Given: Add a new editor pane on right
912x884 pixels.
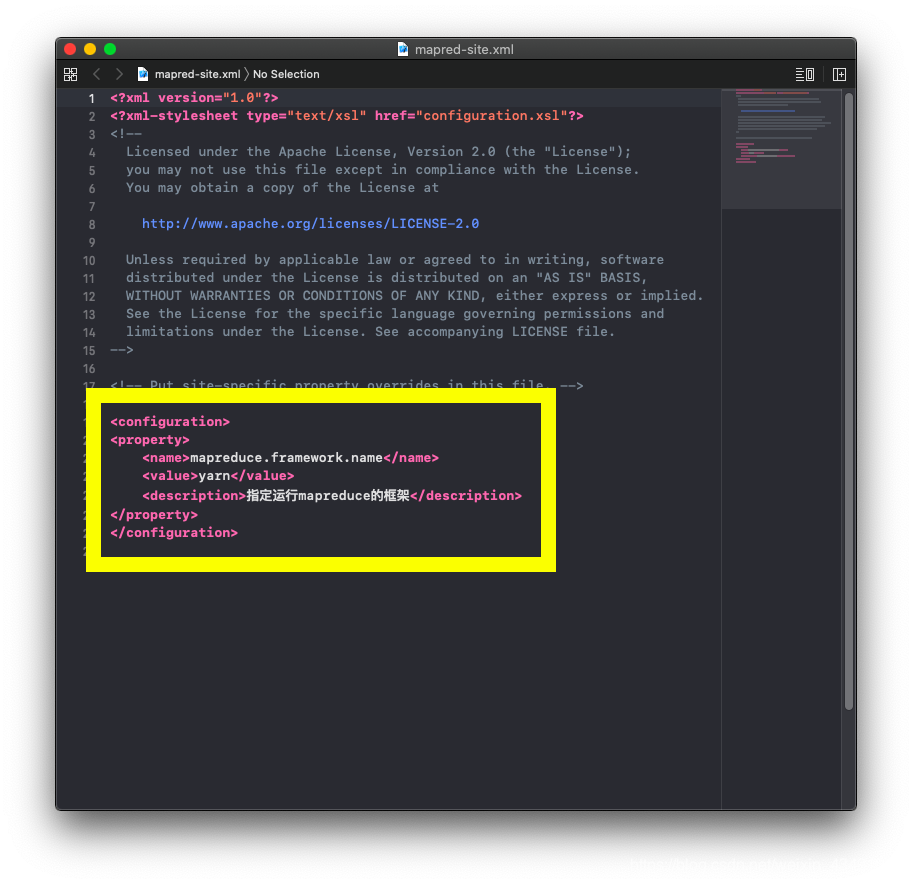Looking at the screenshot, I should (x=839, y=74).
